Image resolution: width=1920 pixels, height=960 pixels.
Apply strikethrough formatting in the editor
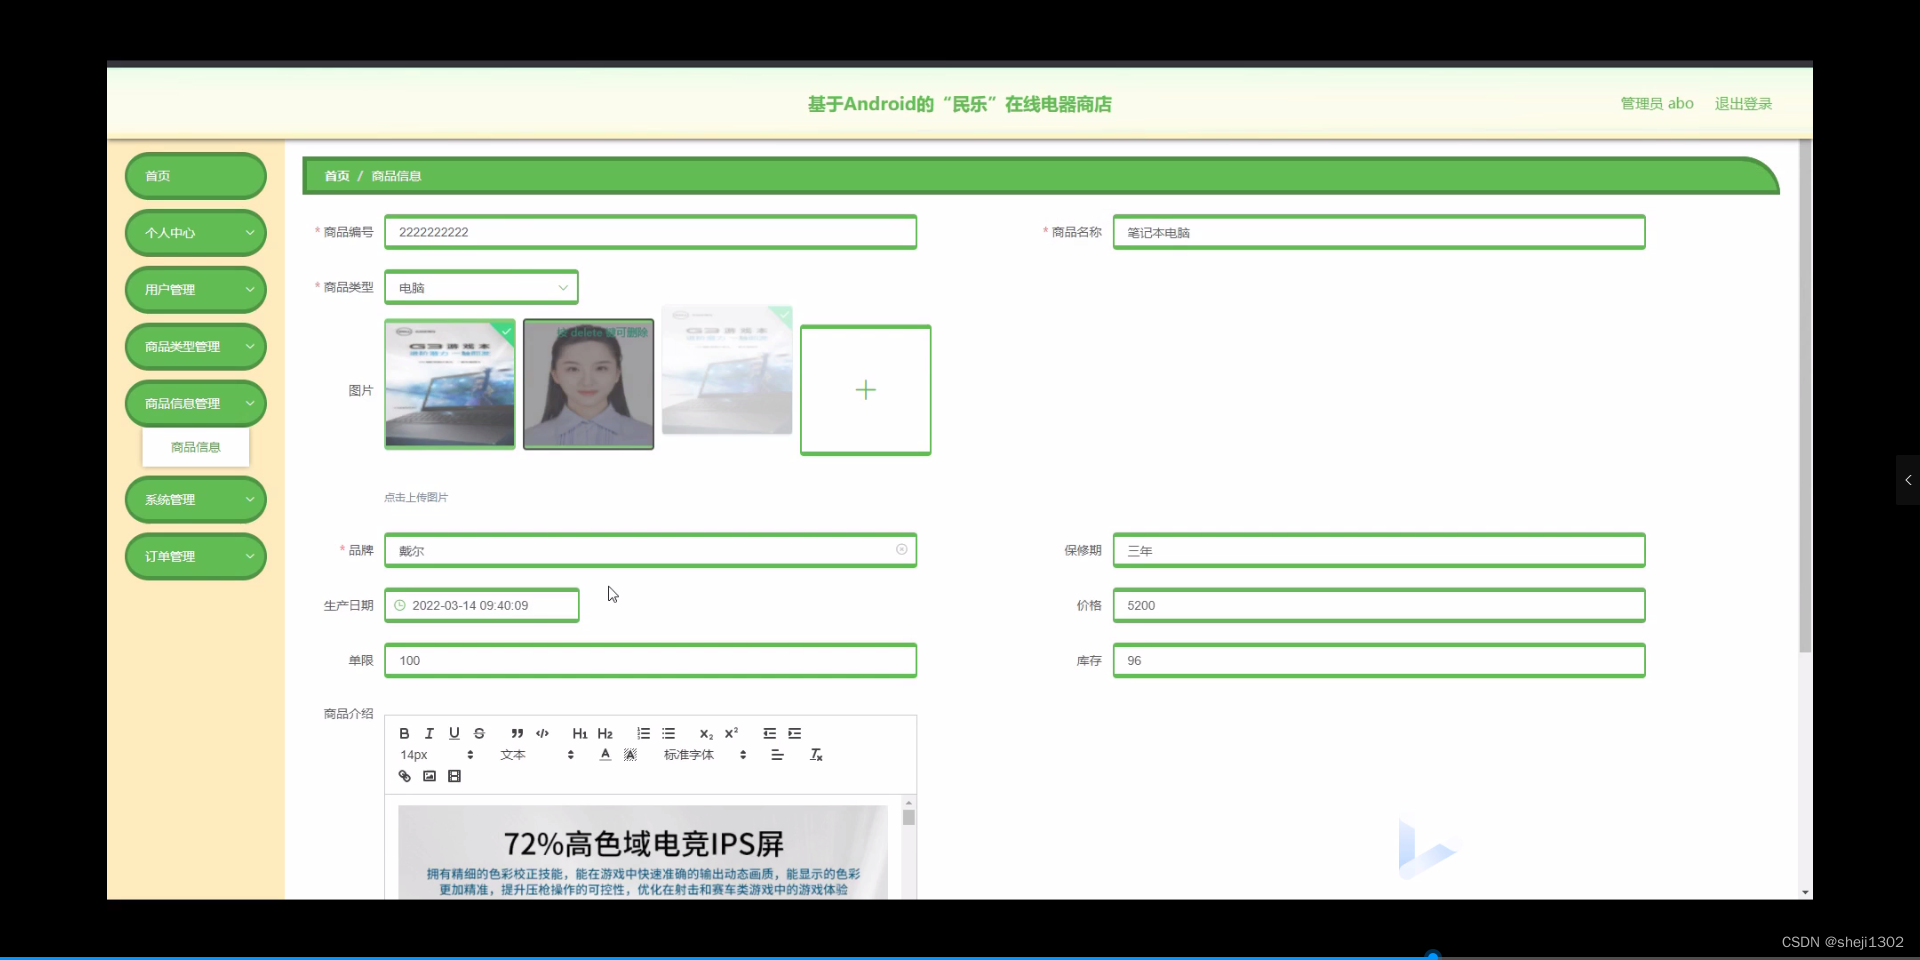click(x=479, y=733)
